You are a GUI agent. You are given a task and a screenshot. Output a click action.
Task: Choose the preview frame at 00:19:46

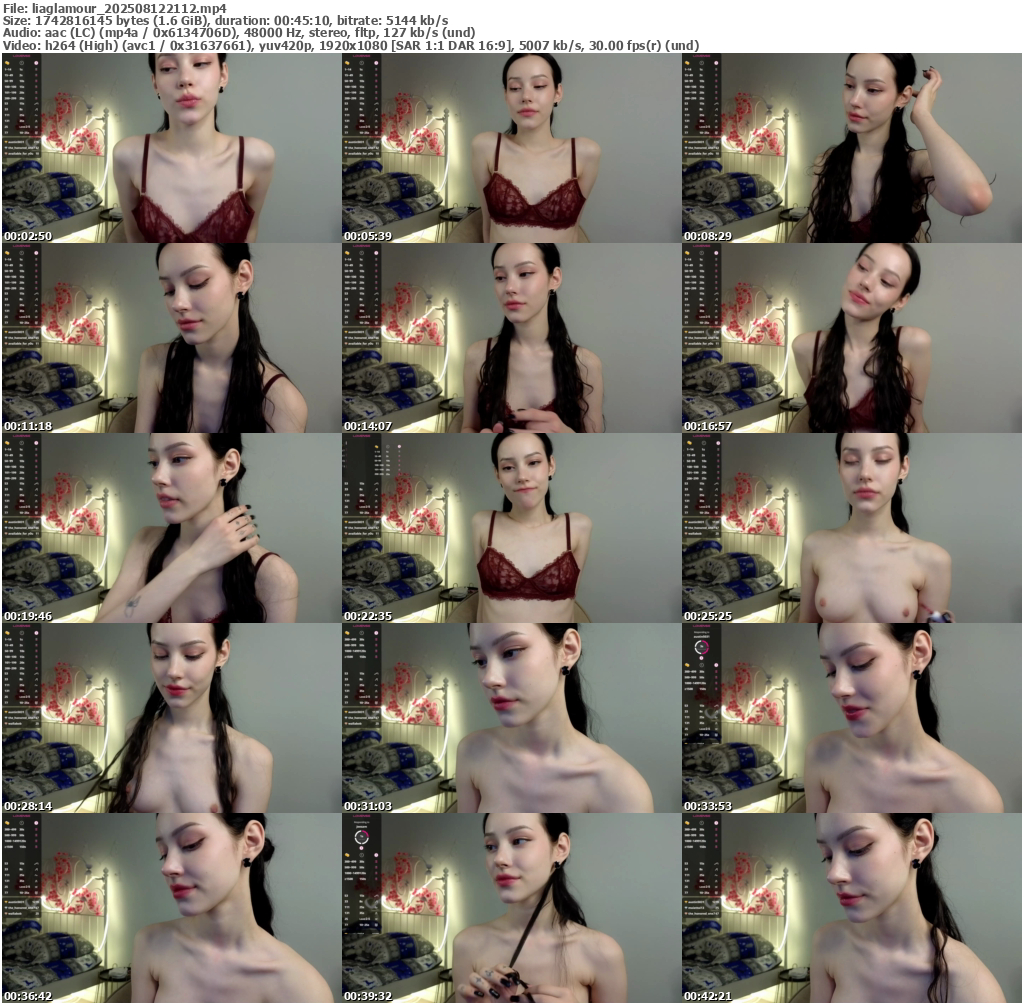(171, 528)
